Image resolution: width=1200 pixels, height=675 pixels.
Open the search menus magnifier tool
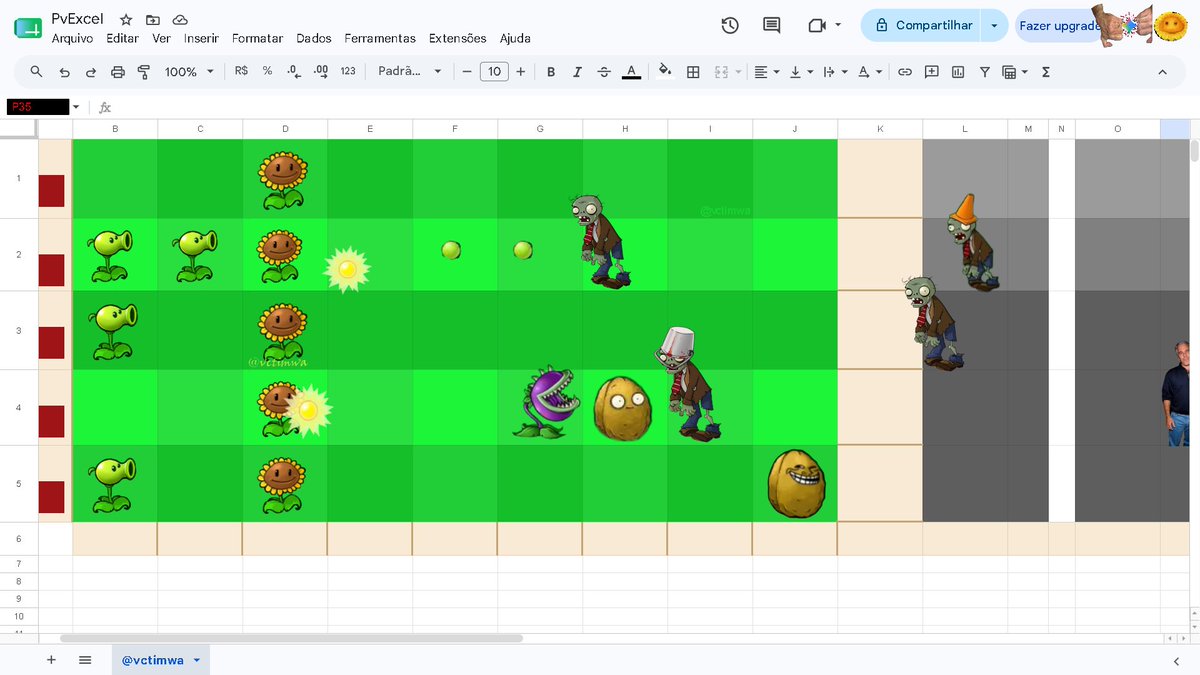[36, 72]
